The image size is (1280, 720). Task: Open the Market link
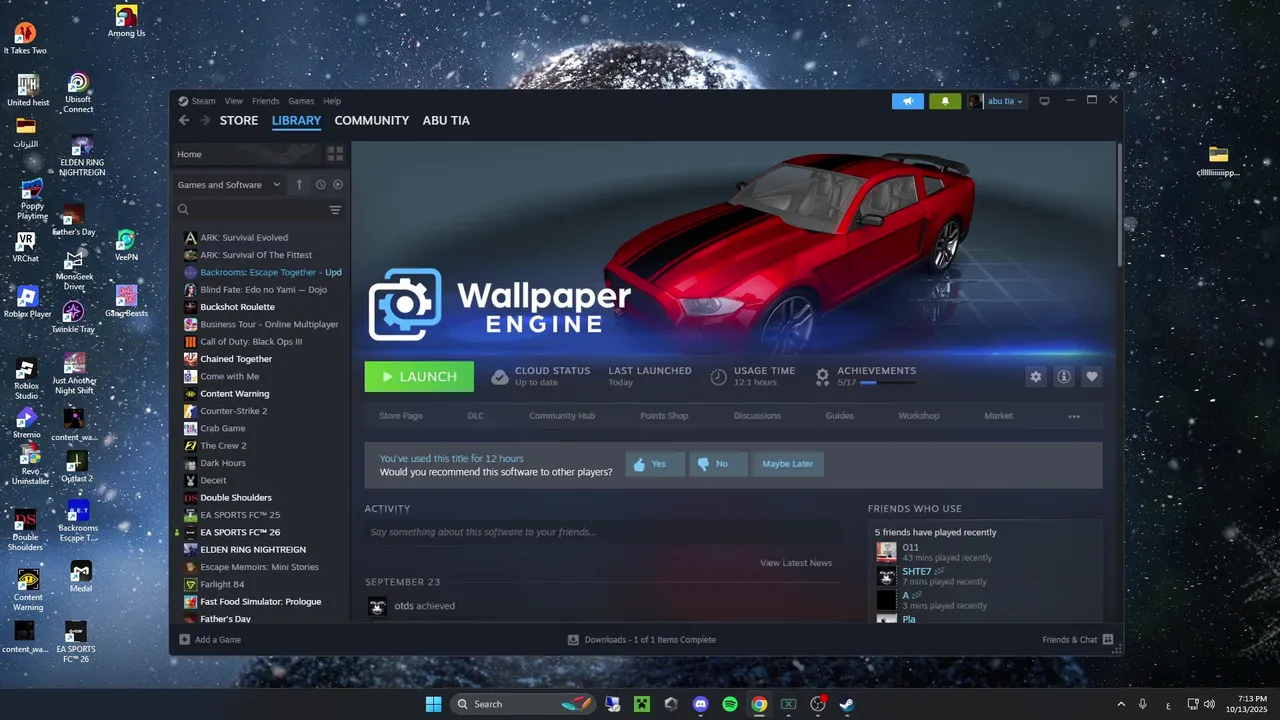coord(998,416)
